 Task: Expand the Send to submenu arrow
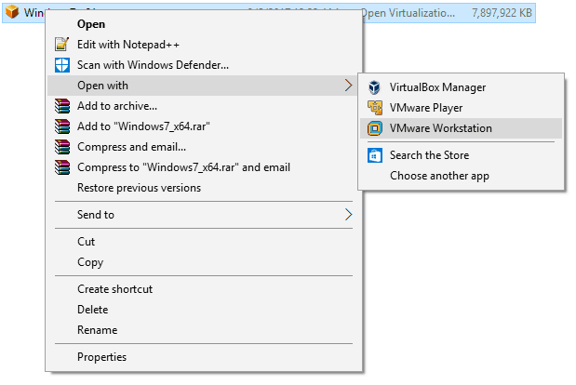click(x=348, y=215)
